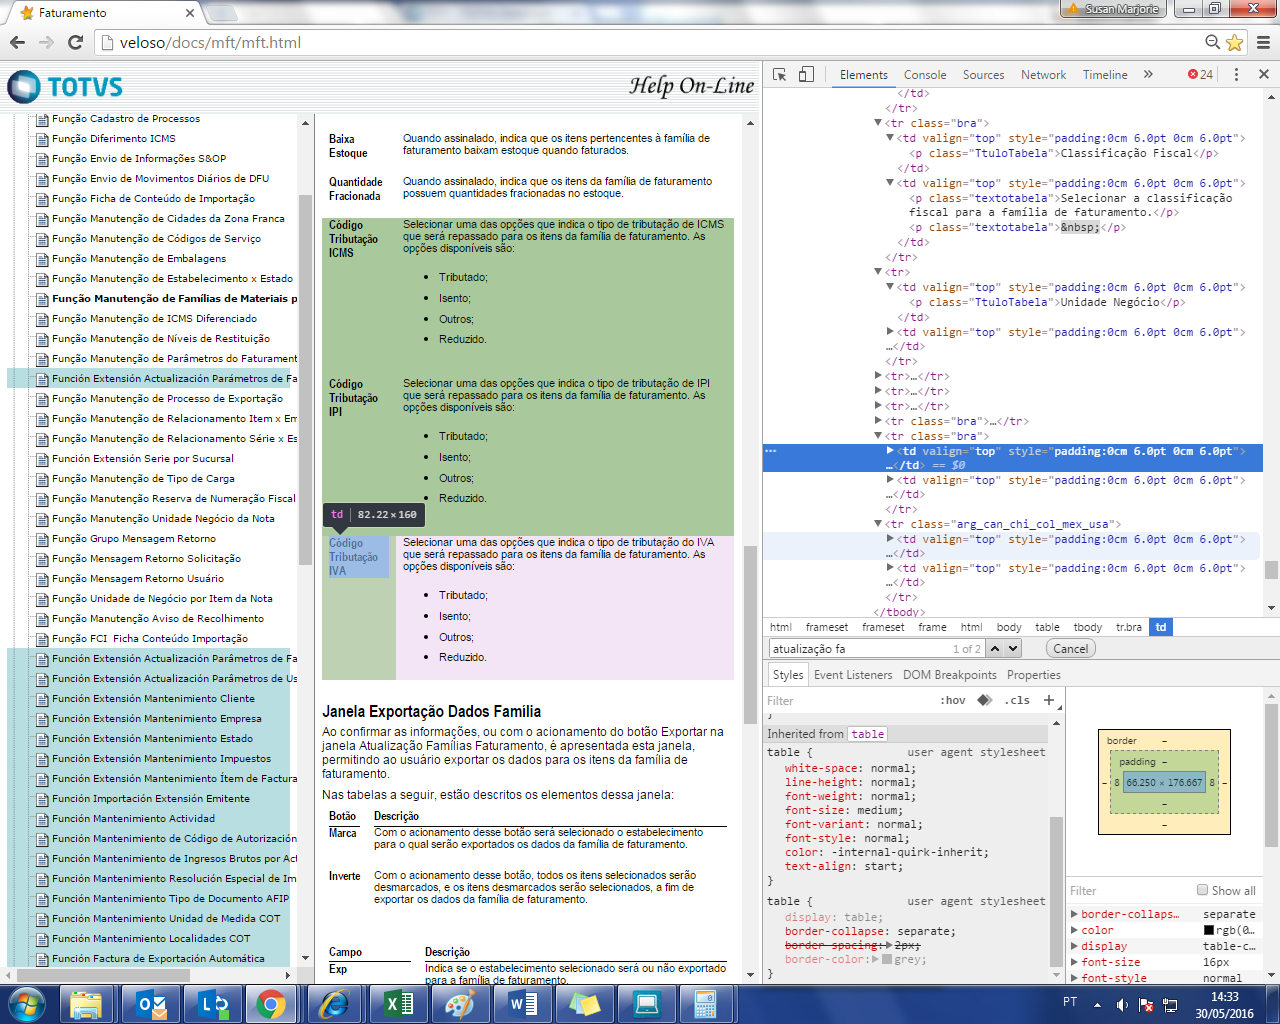Open DevTools three-dot customize menu
Screen dimensions: 1280x1024
click(x=1236, y=75)
